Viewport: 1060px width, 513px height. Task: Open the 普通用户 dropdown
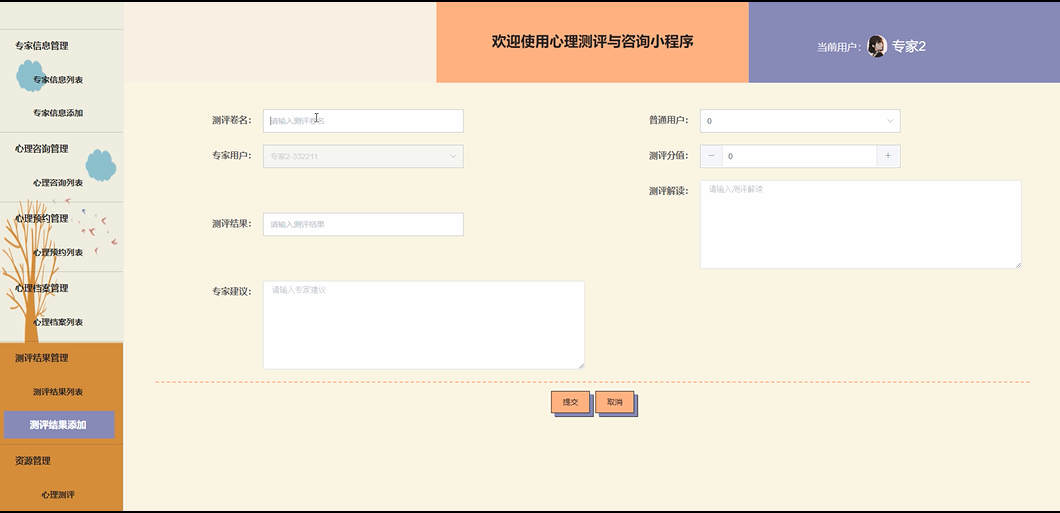tap(800, 121)
